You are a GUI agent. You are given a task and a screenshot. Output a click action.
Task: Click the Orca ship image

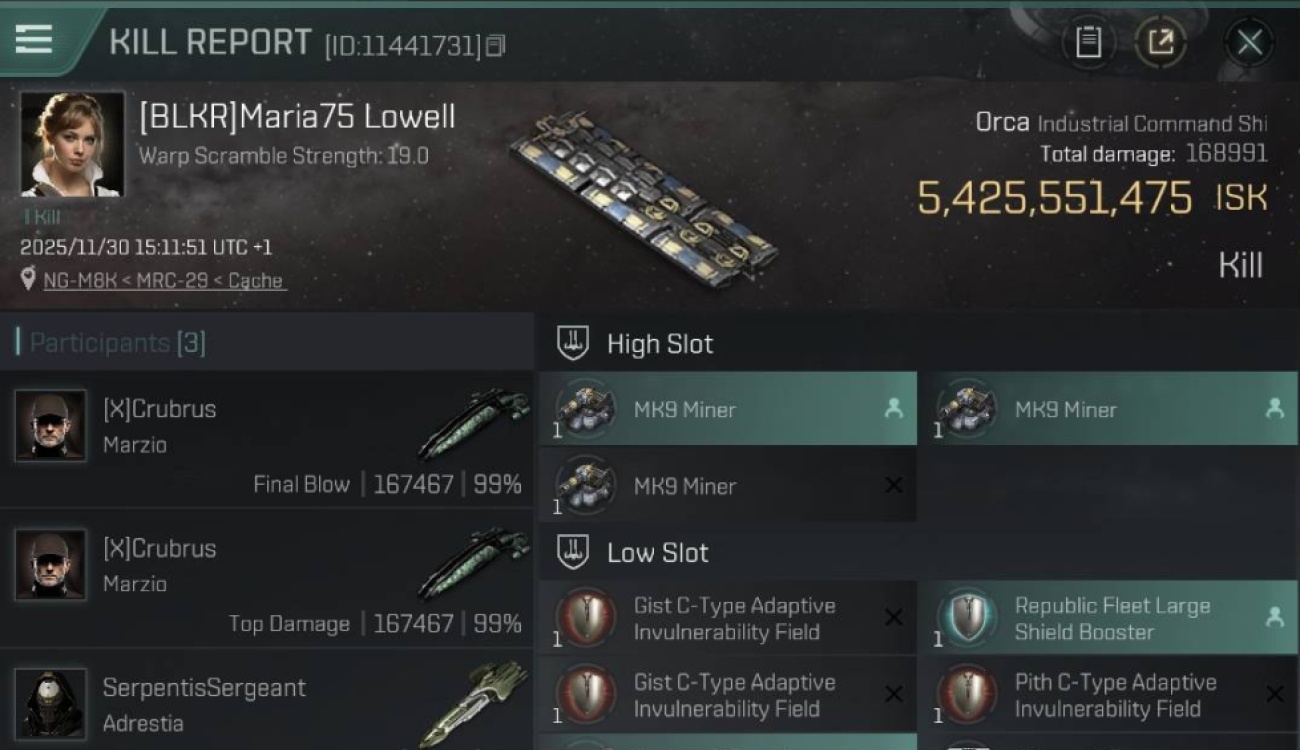643,199
